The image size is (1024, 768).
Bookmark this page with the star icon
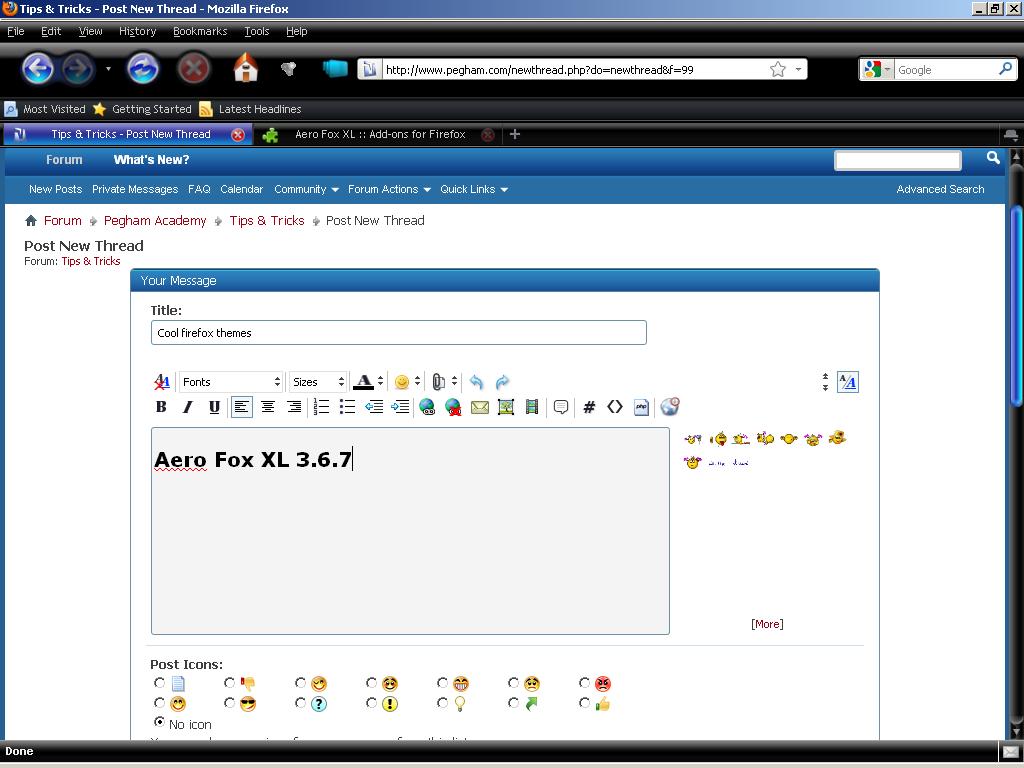click(778, 69)
